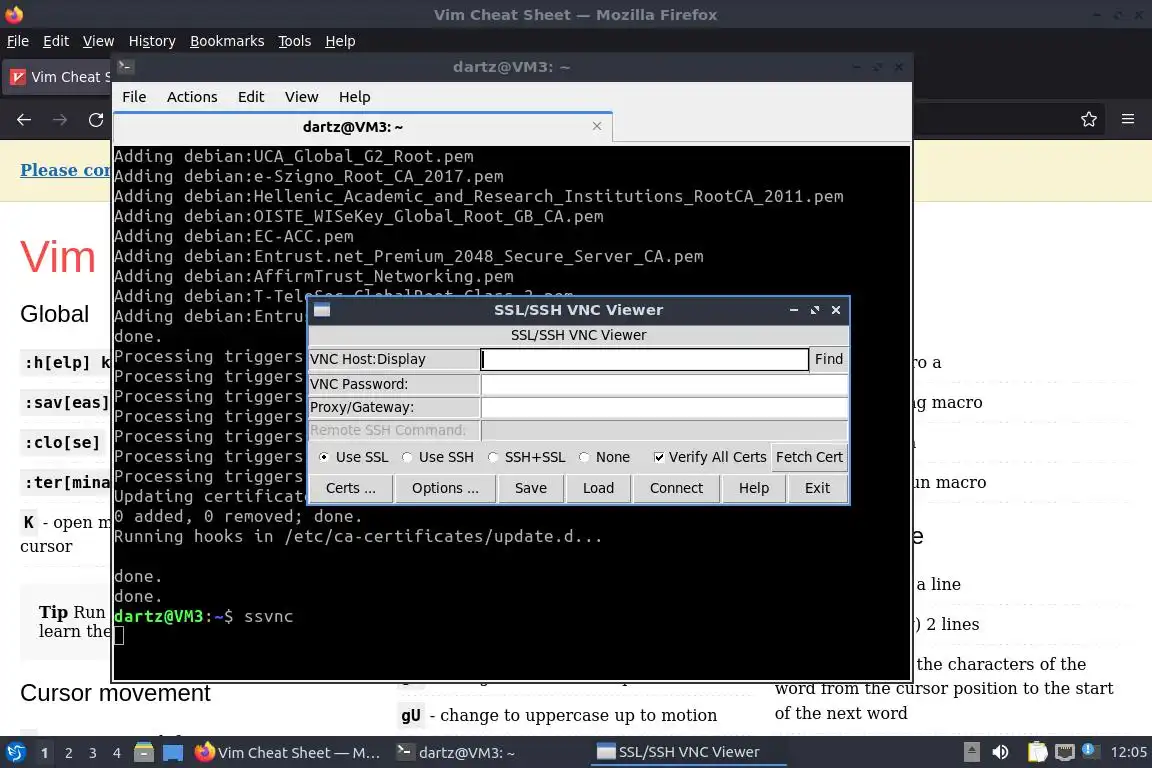
Task: Open Firefox Help menu
Action: (340, 41)
